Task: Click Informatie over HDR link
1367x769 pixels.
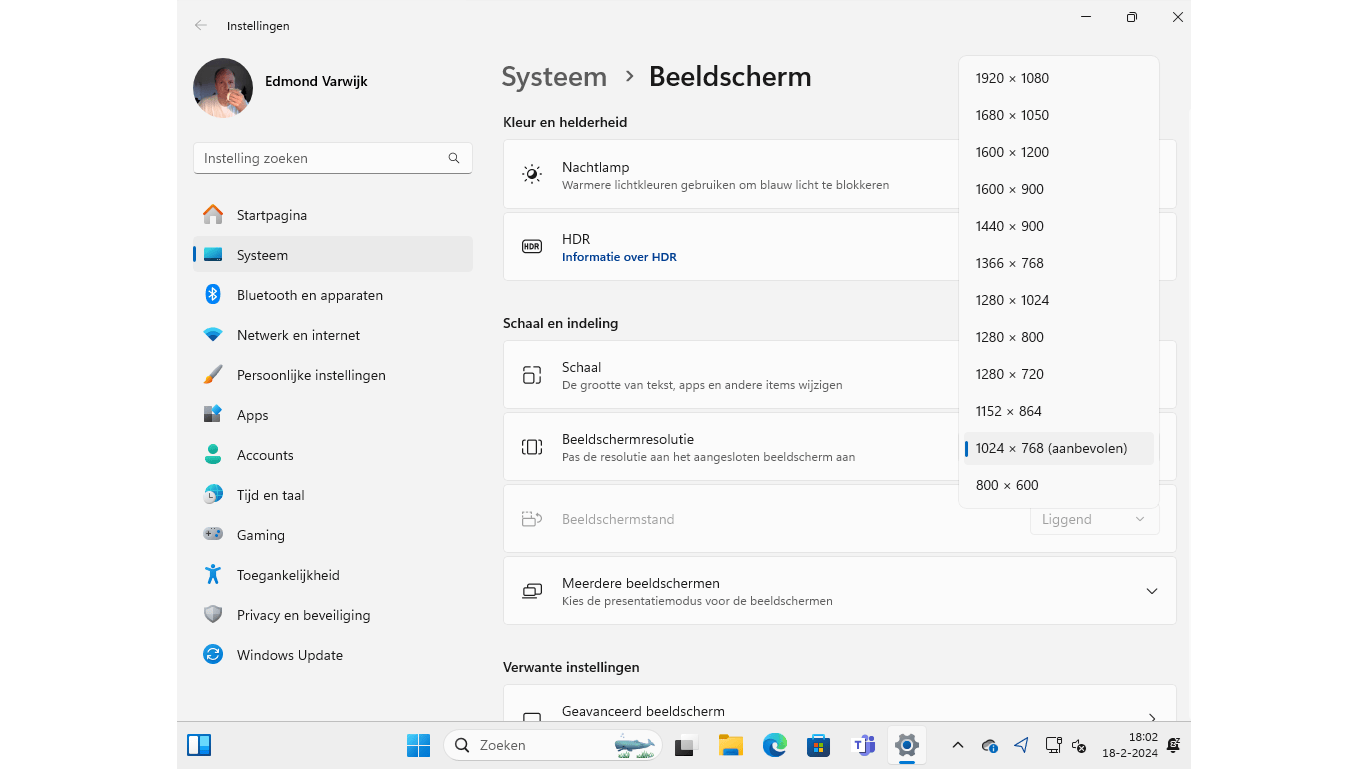Action: pyautogui.click(x=619, y=257)
